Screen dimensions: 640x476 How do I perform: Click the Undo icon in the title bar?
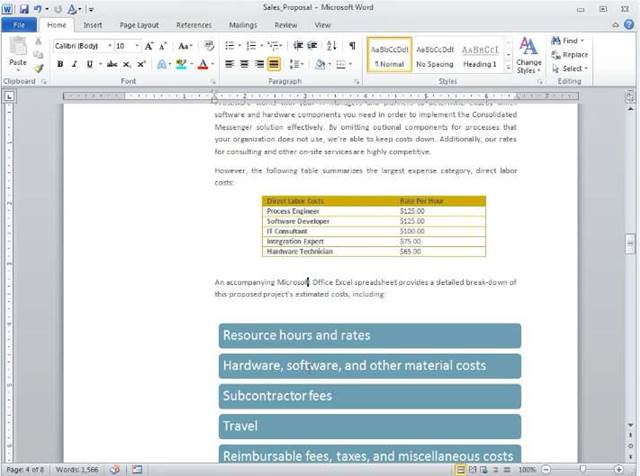point(38,9)
